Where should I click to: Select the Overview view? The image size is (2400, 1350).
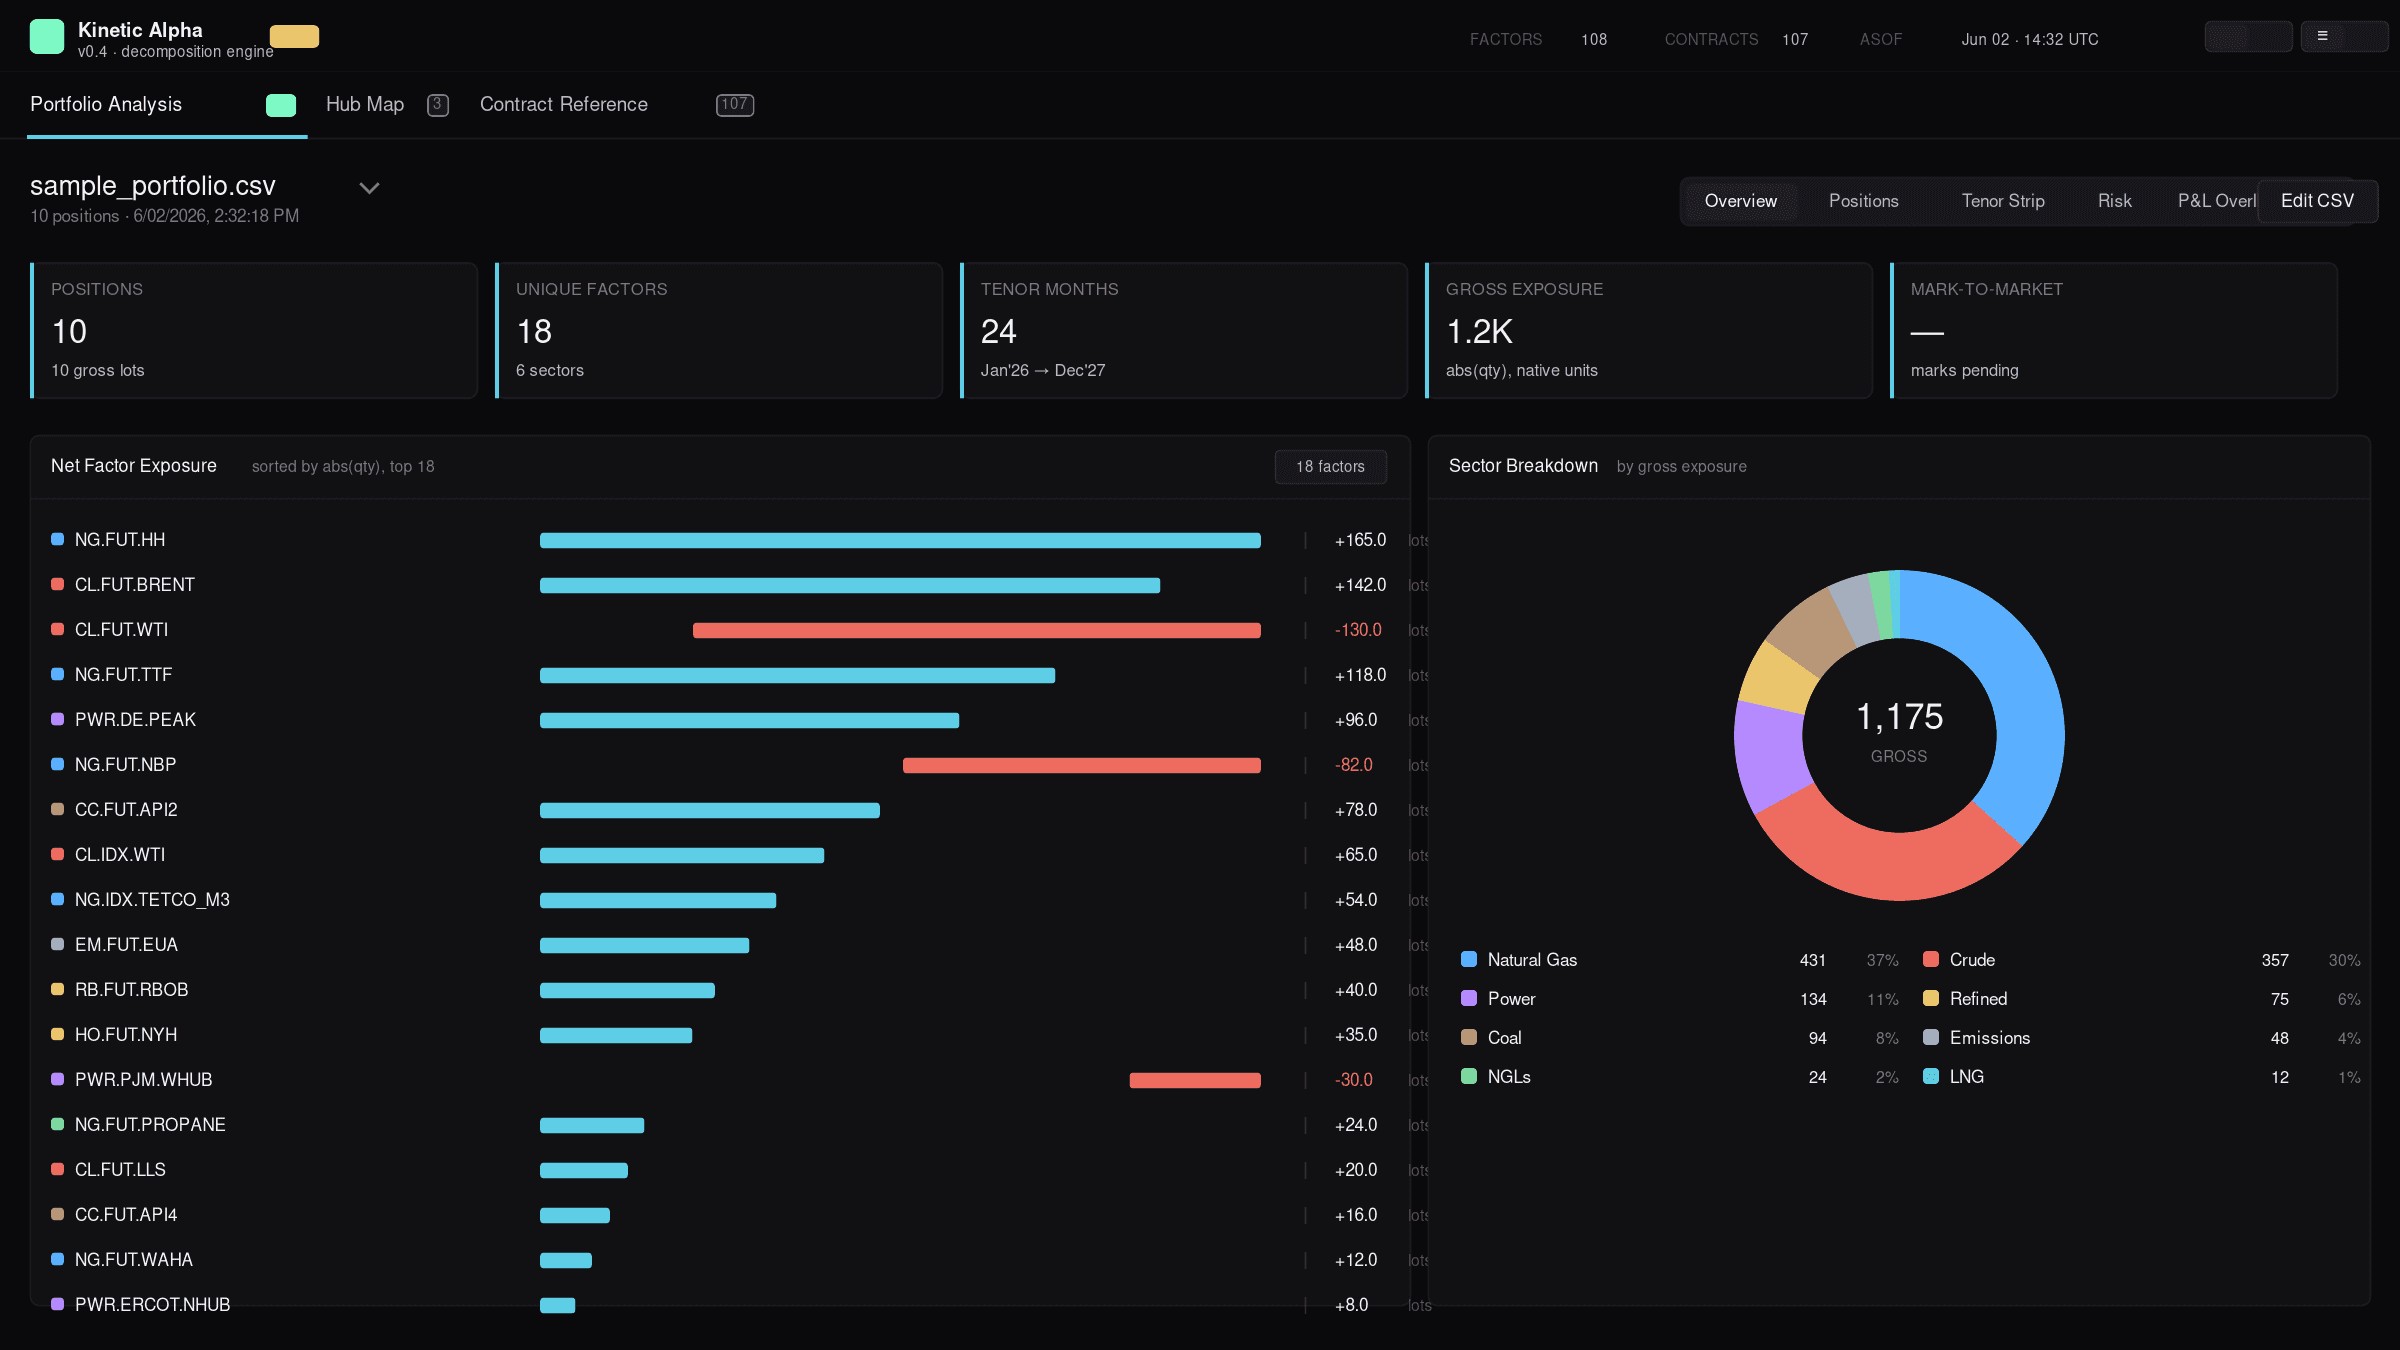tap(1741, 201)
